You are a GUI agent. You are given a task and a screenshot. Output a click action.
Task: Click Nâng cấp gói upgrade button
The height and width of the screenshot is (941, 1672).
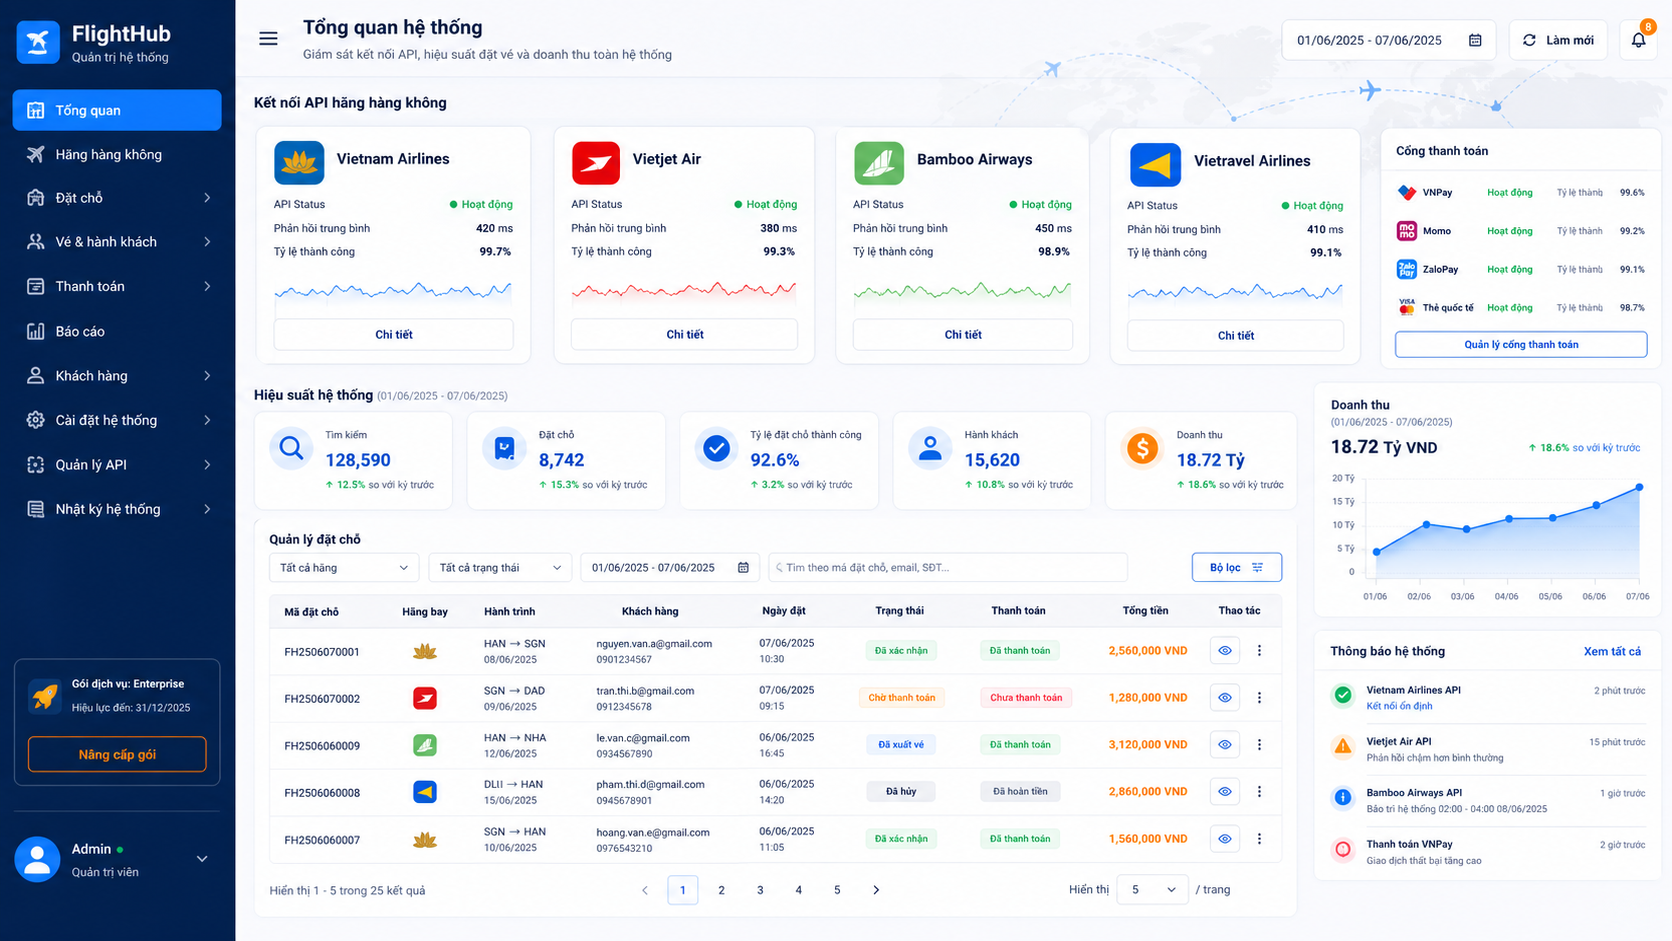(117, 755)
